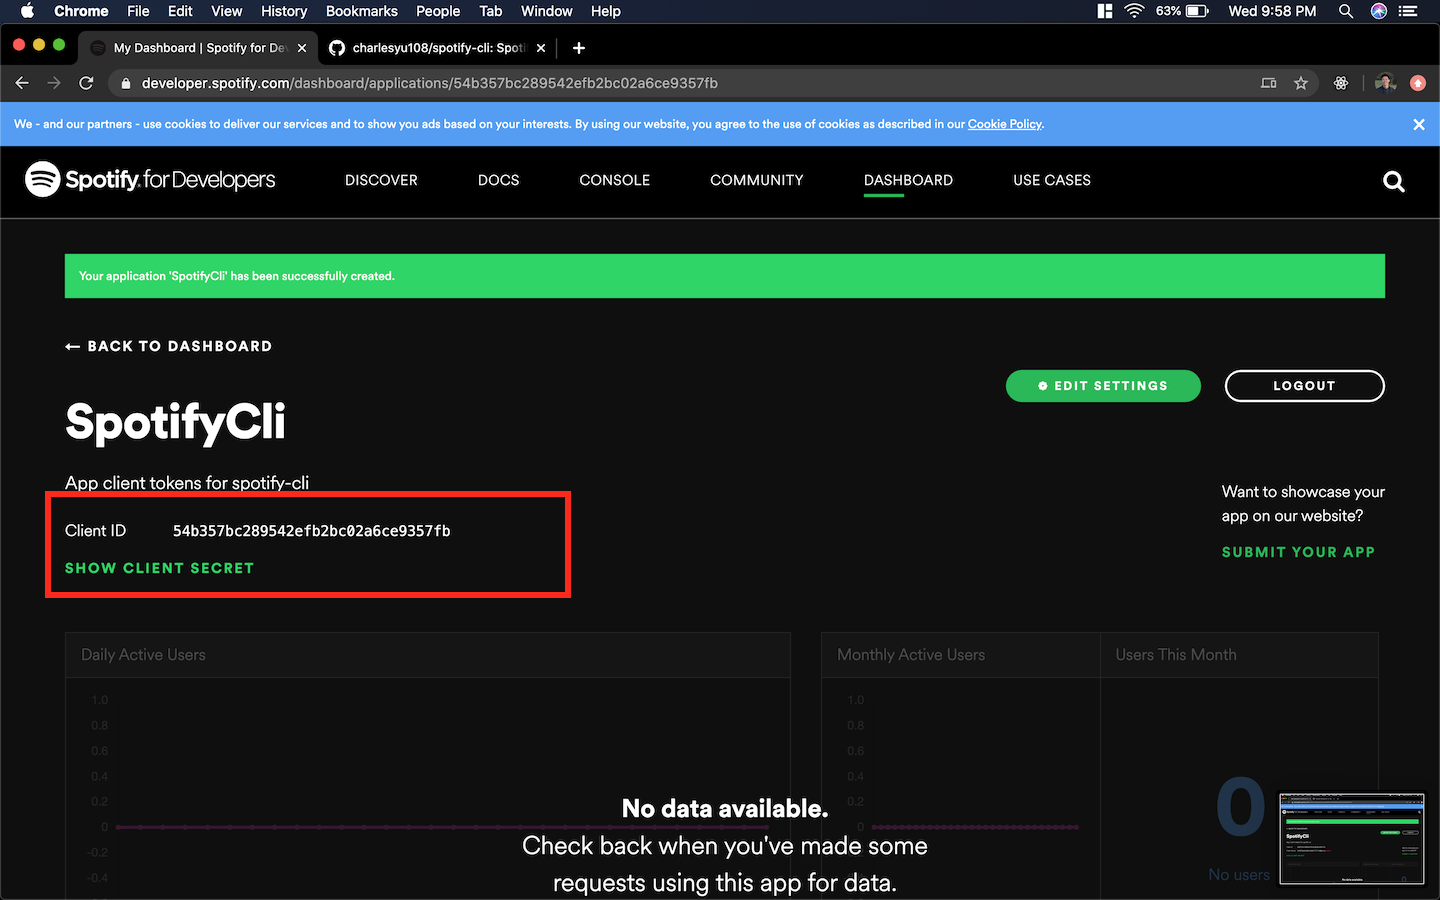This screenshot has height=900, width=1440.
Task: Open the Window menu
Action: 547,11
